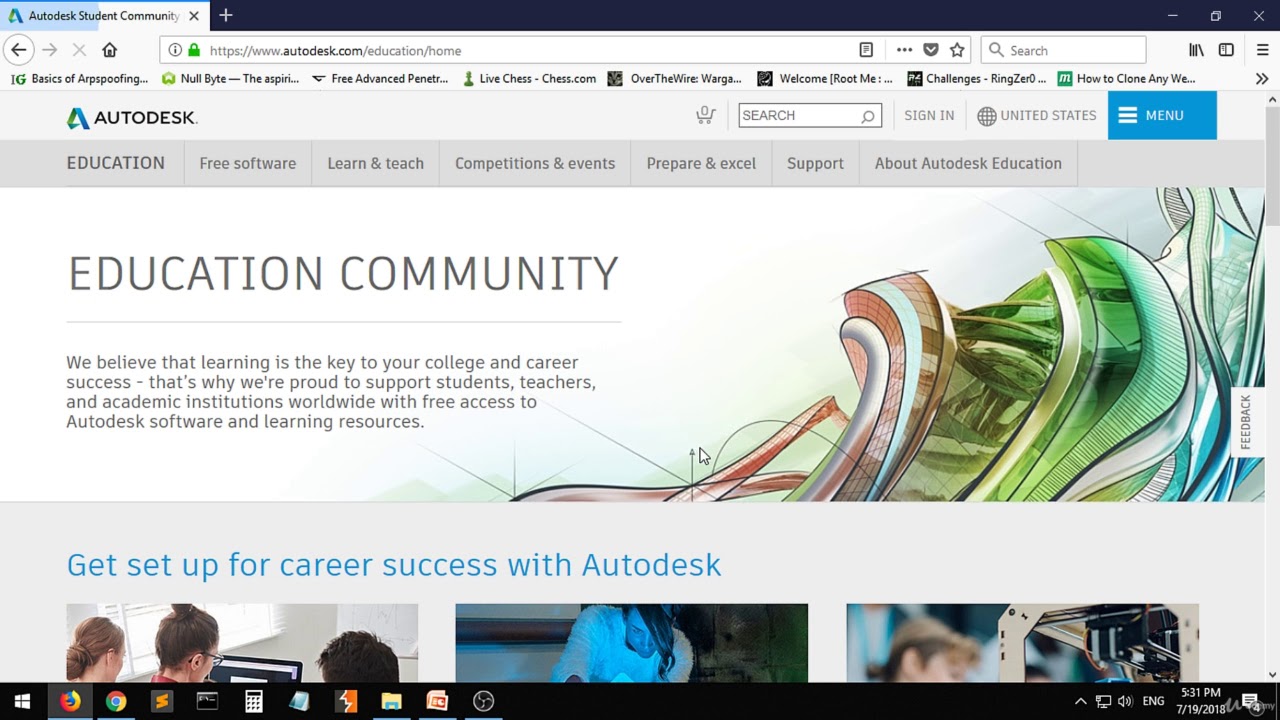Click the ENG language indicator

(x=1153, y=701)
